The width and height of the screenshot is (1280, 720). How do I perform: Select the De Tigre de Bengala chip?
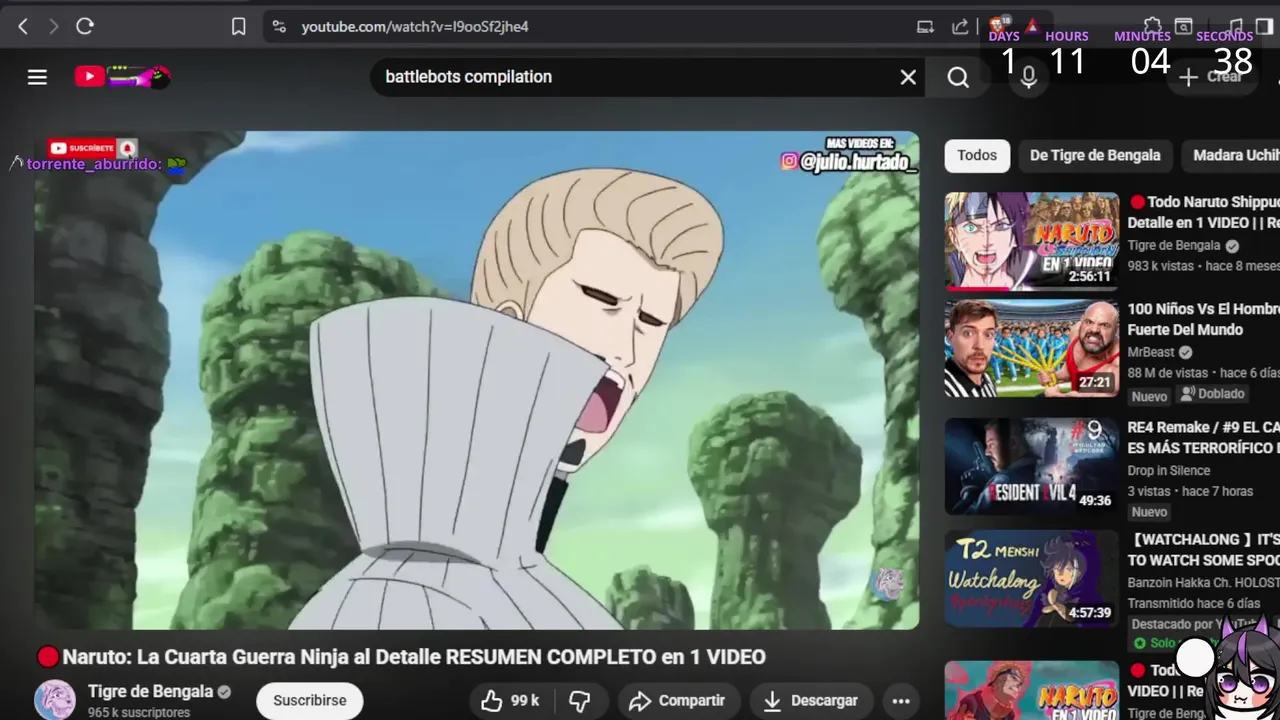(1095, 155)
